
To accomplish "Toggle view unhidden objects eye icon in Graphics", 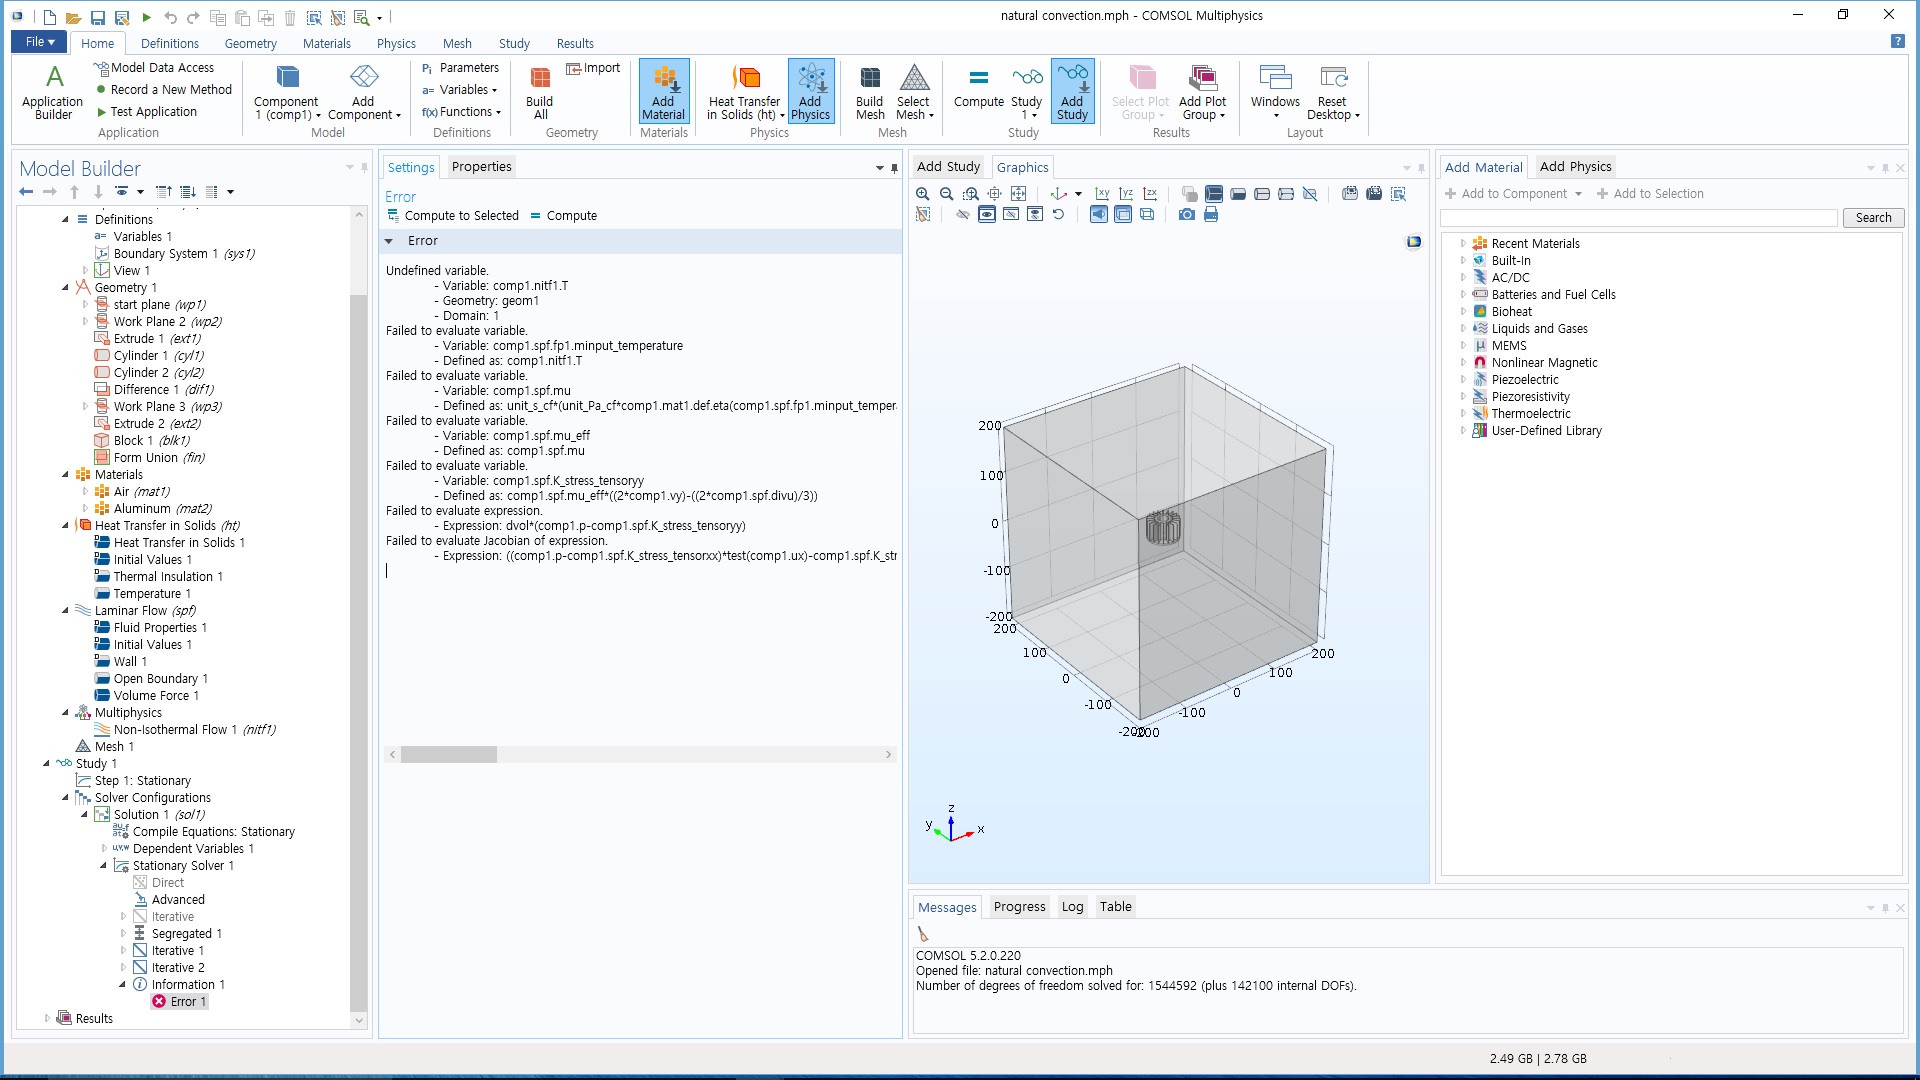I will click(986, 214).
